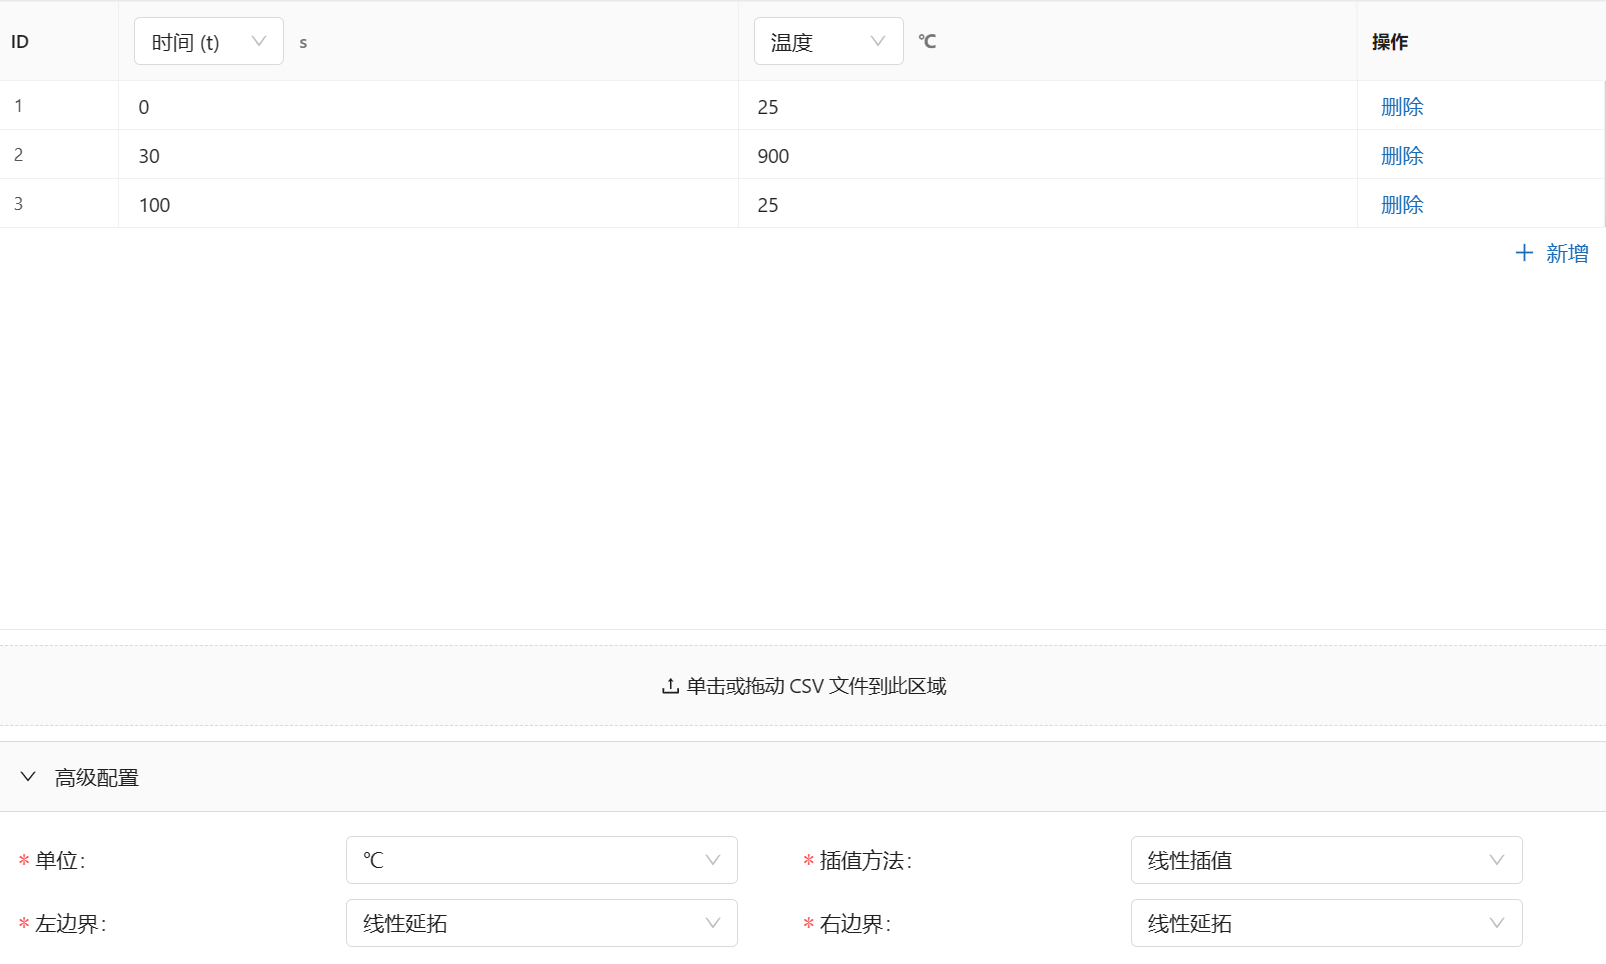
Task: Click the 操作 column header
Action: [x=1481, y=41]
